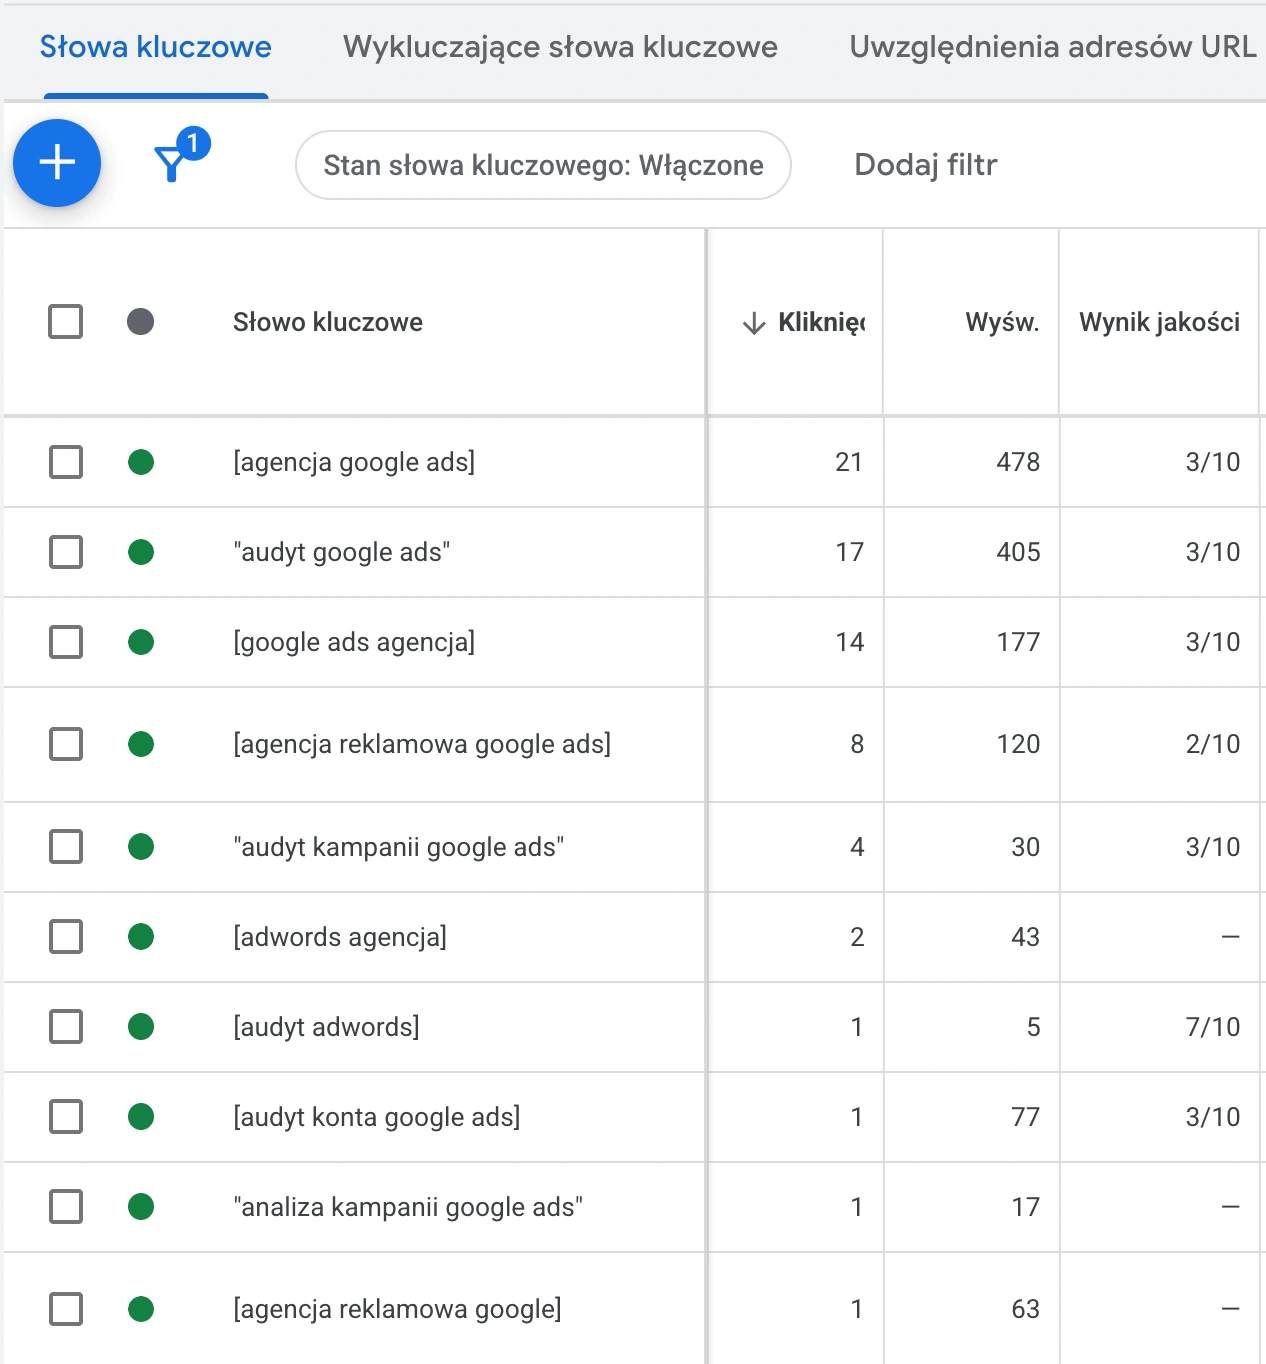Image resolution: width=1266 pixels, height=1364 pixels.
Task: Click green status dot for [google ads agencja]
Action: pos(141,642)
